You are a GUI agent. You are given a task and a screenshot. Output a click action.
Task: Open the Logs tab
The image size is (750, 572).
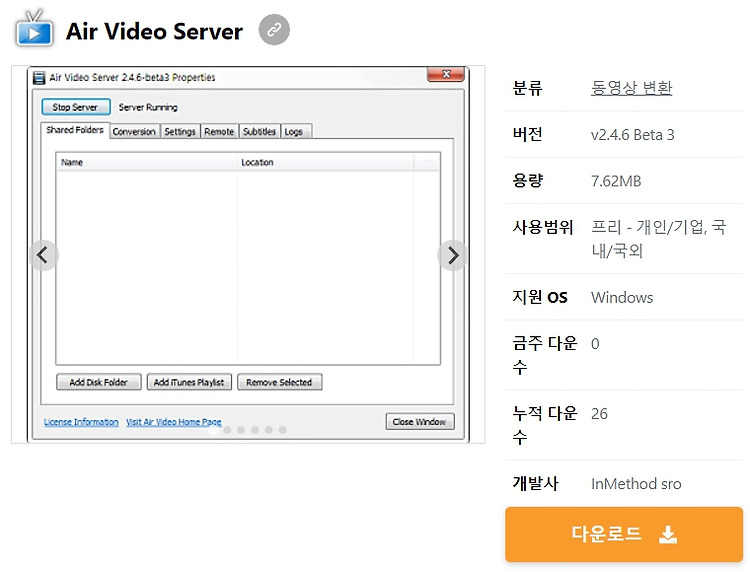point(294,132)
